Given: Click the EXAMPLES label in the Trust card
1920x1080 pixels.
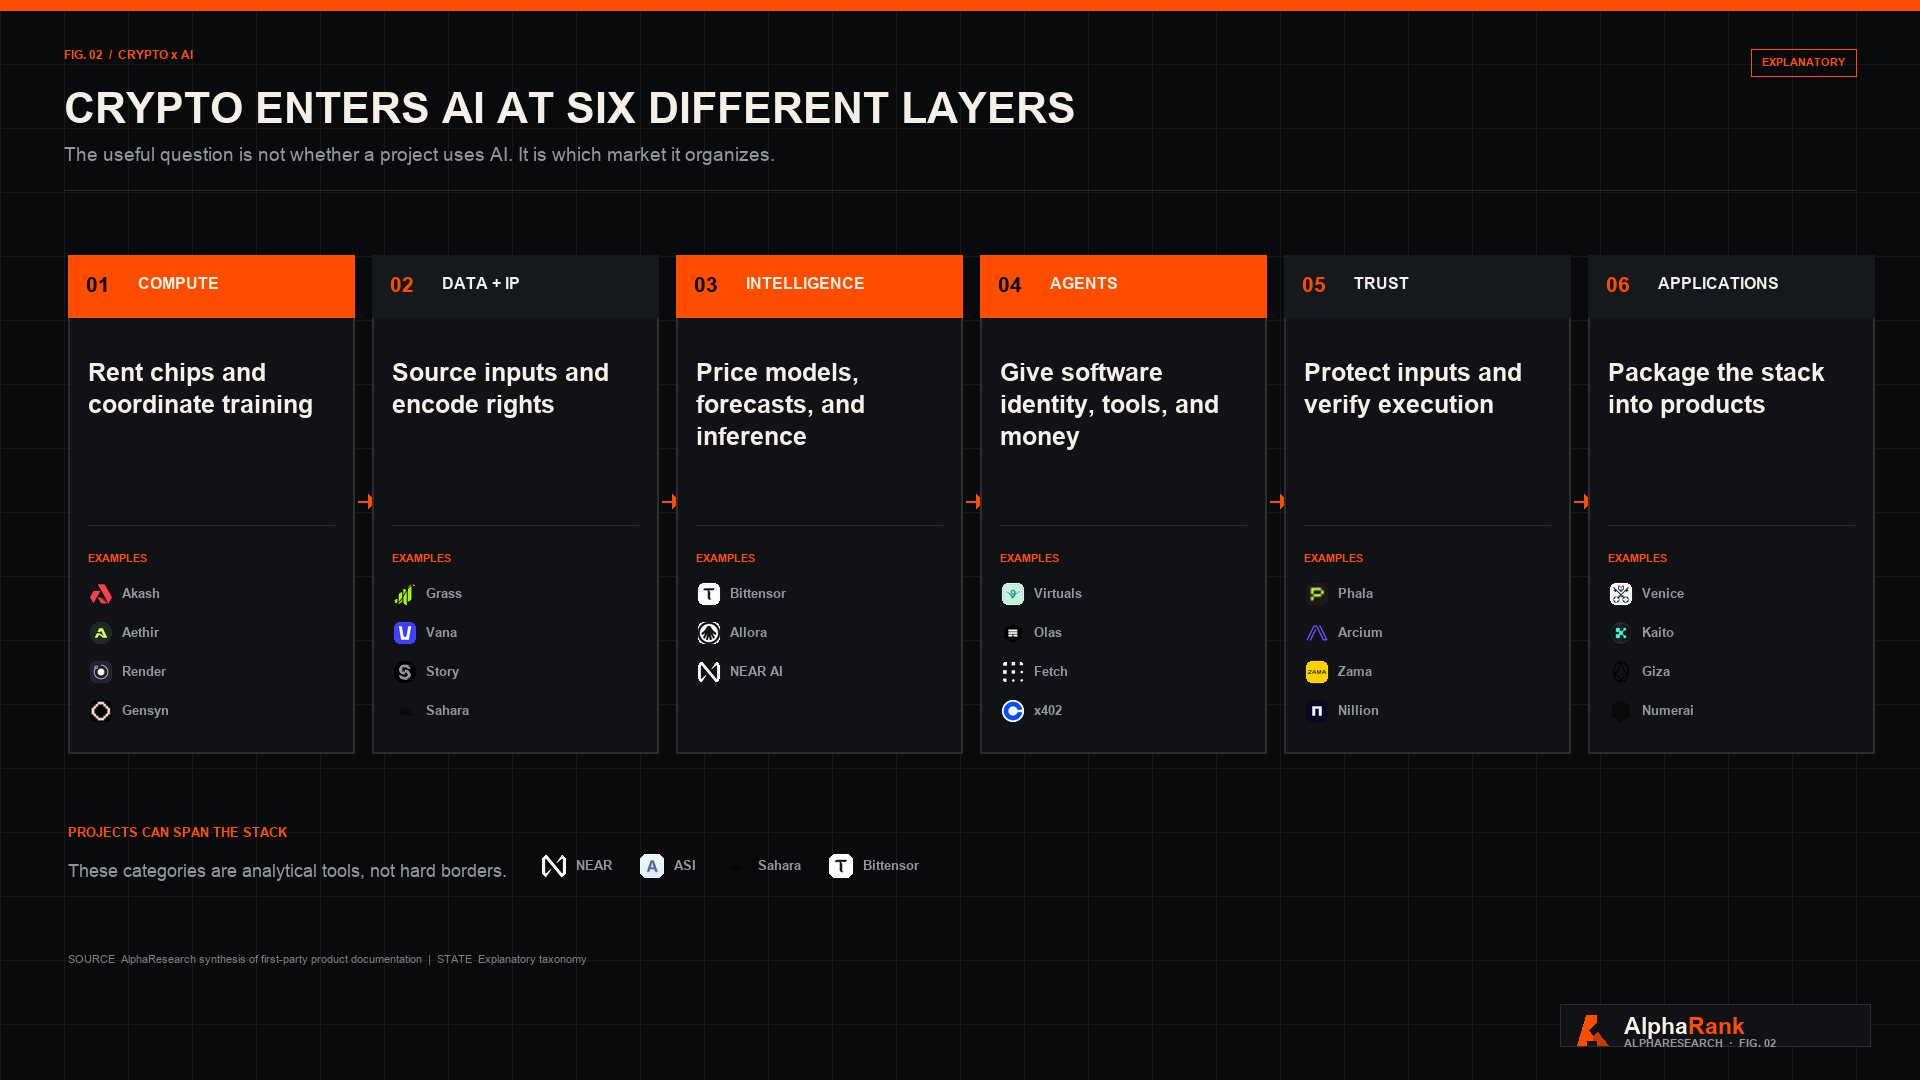Looking at the screenshot, I should tap(1333, 559).
